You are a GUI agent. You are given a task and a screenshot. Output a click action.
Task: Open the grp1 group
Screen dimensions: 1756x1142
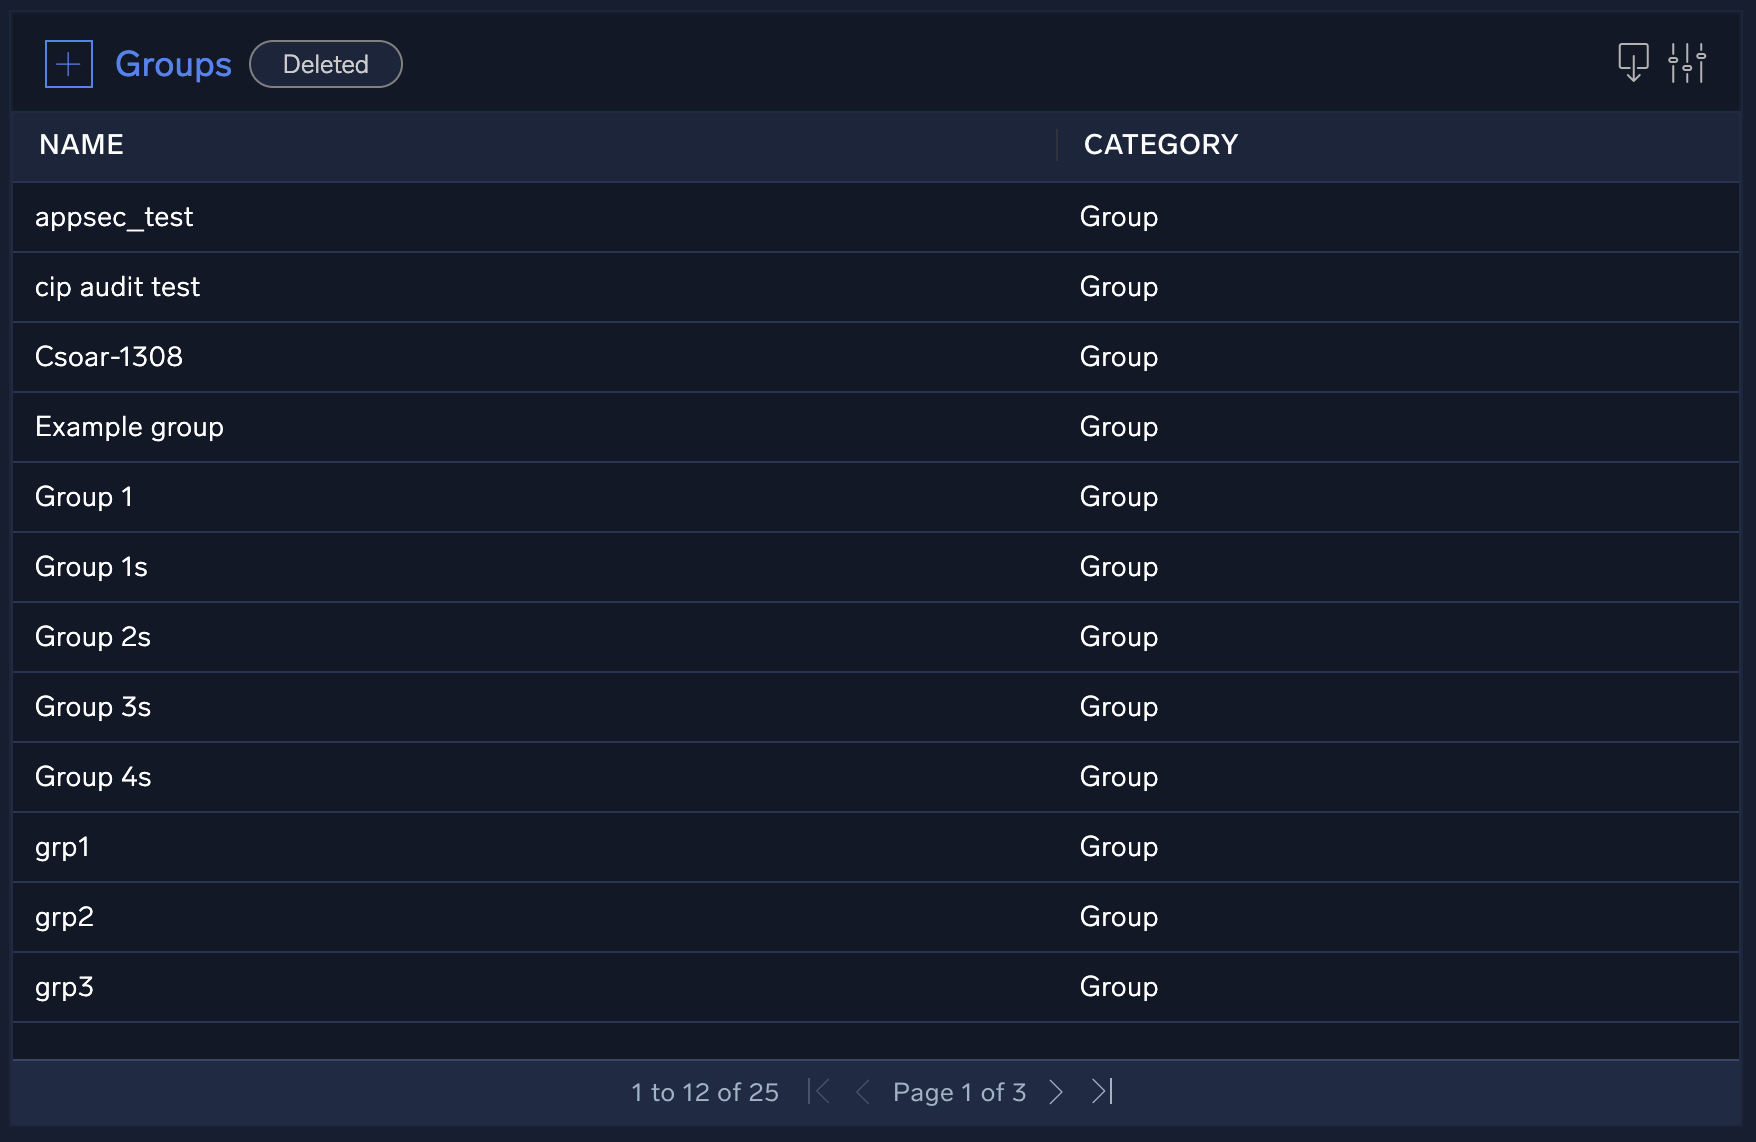tap(62, 847)
